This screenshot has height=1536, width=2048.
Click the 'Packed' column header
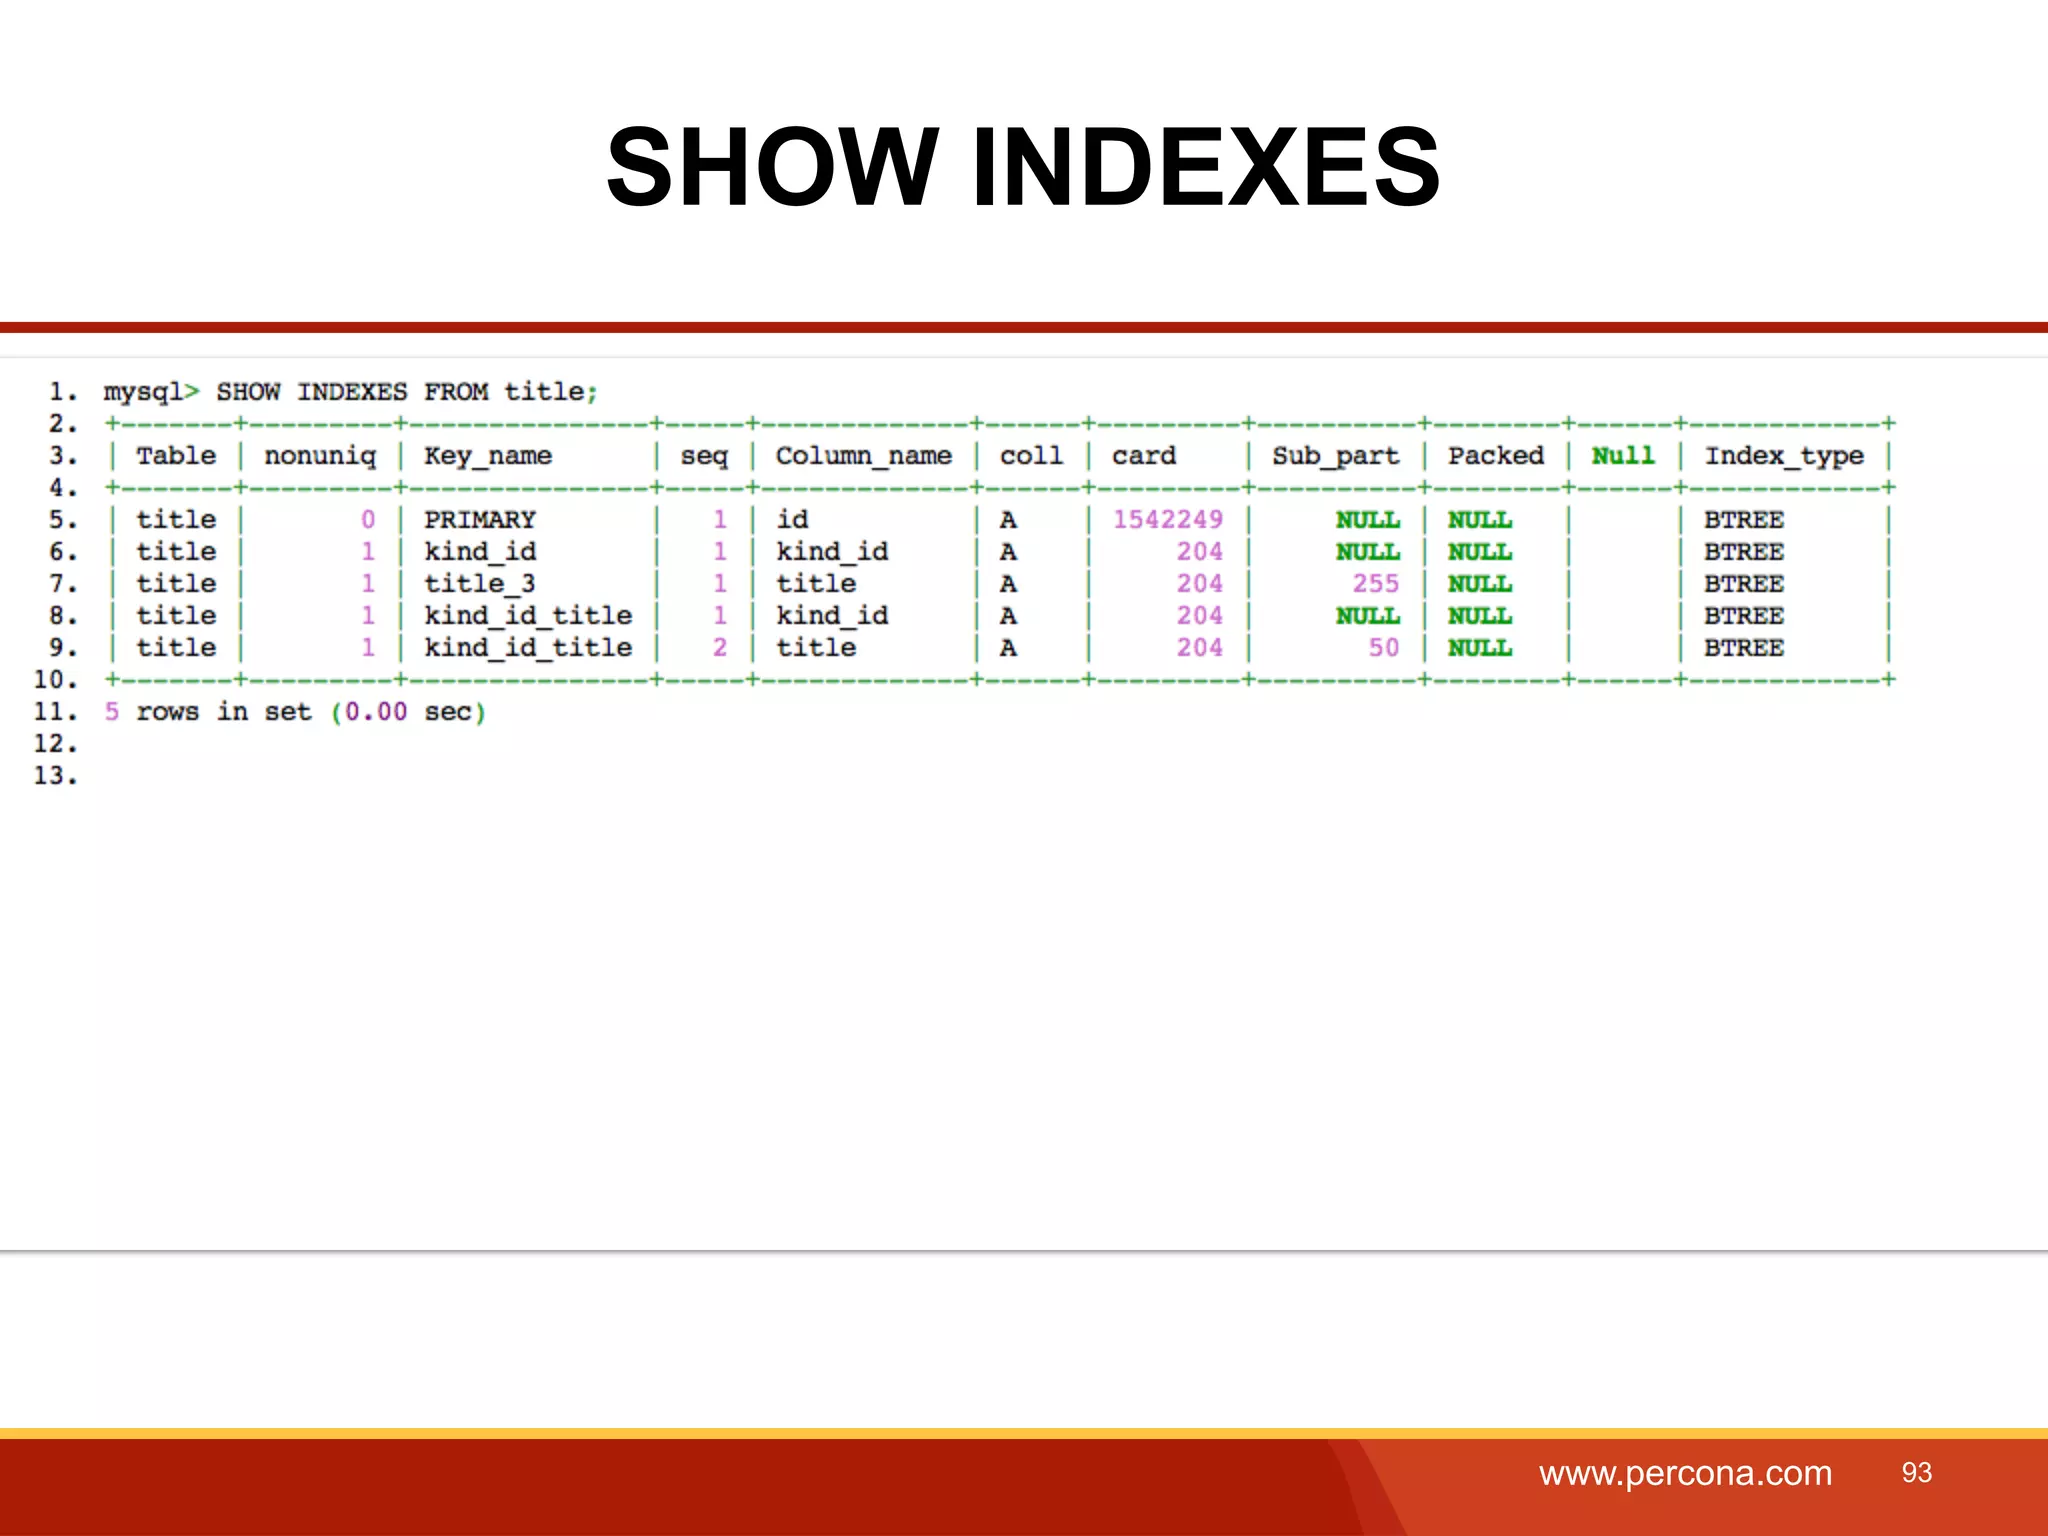click(1496, 456)
